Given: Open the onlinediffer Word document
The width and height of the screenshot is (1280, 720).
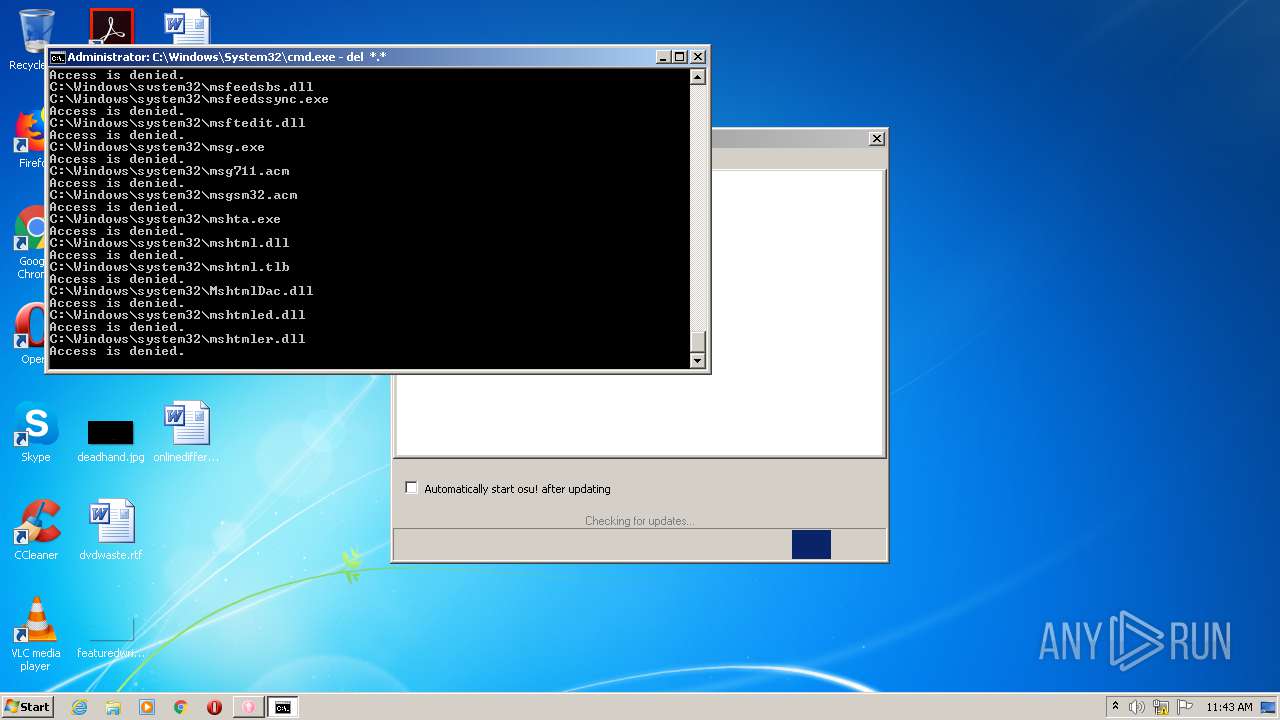Looking at the screenshot, I should [186, 433].
